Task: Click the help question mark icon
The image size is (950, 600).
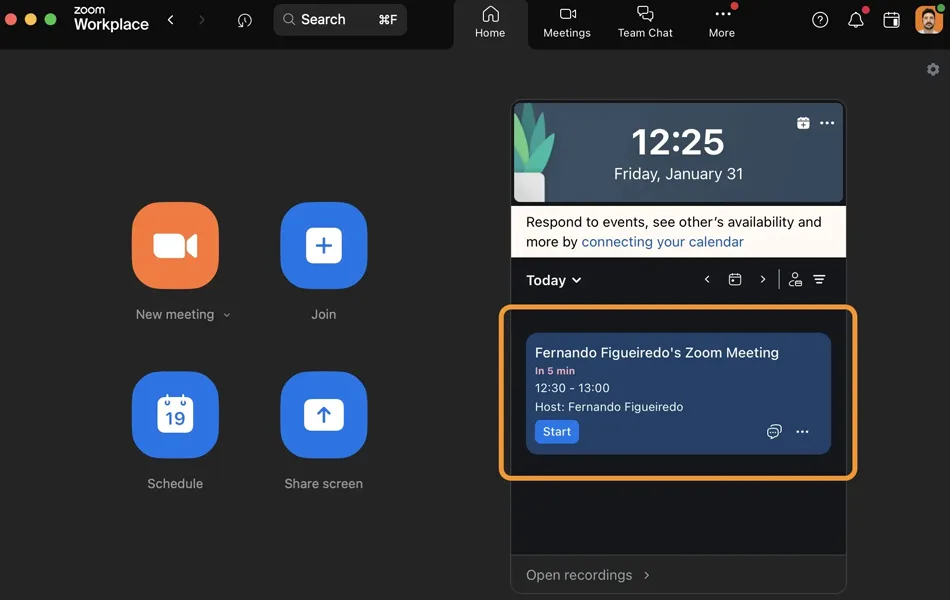Action: [820, 20]
